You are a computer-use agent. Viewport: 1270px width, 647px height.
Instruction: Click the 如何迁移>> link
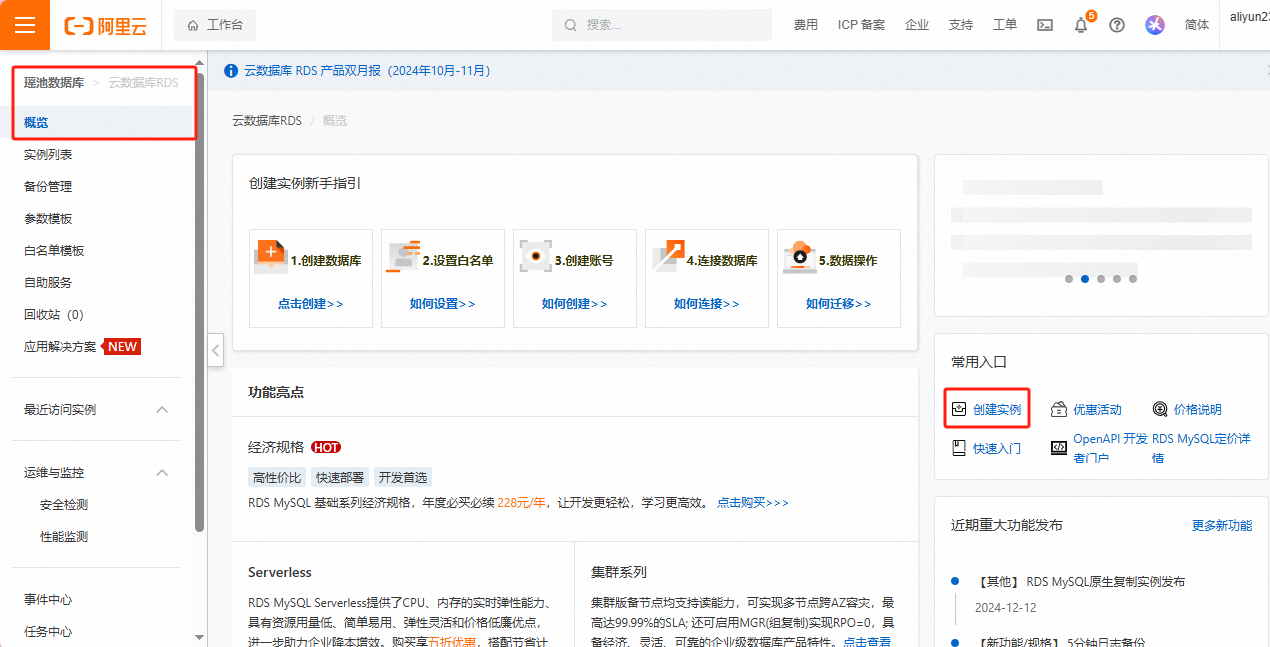(x=838, y=304)
